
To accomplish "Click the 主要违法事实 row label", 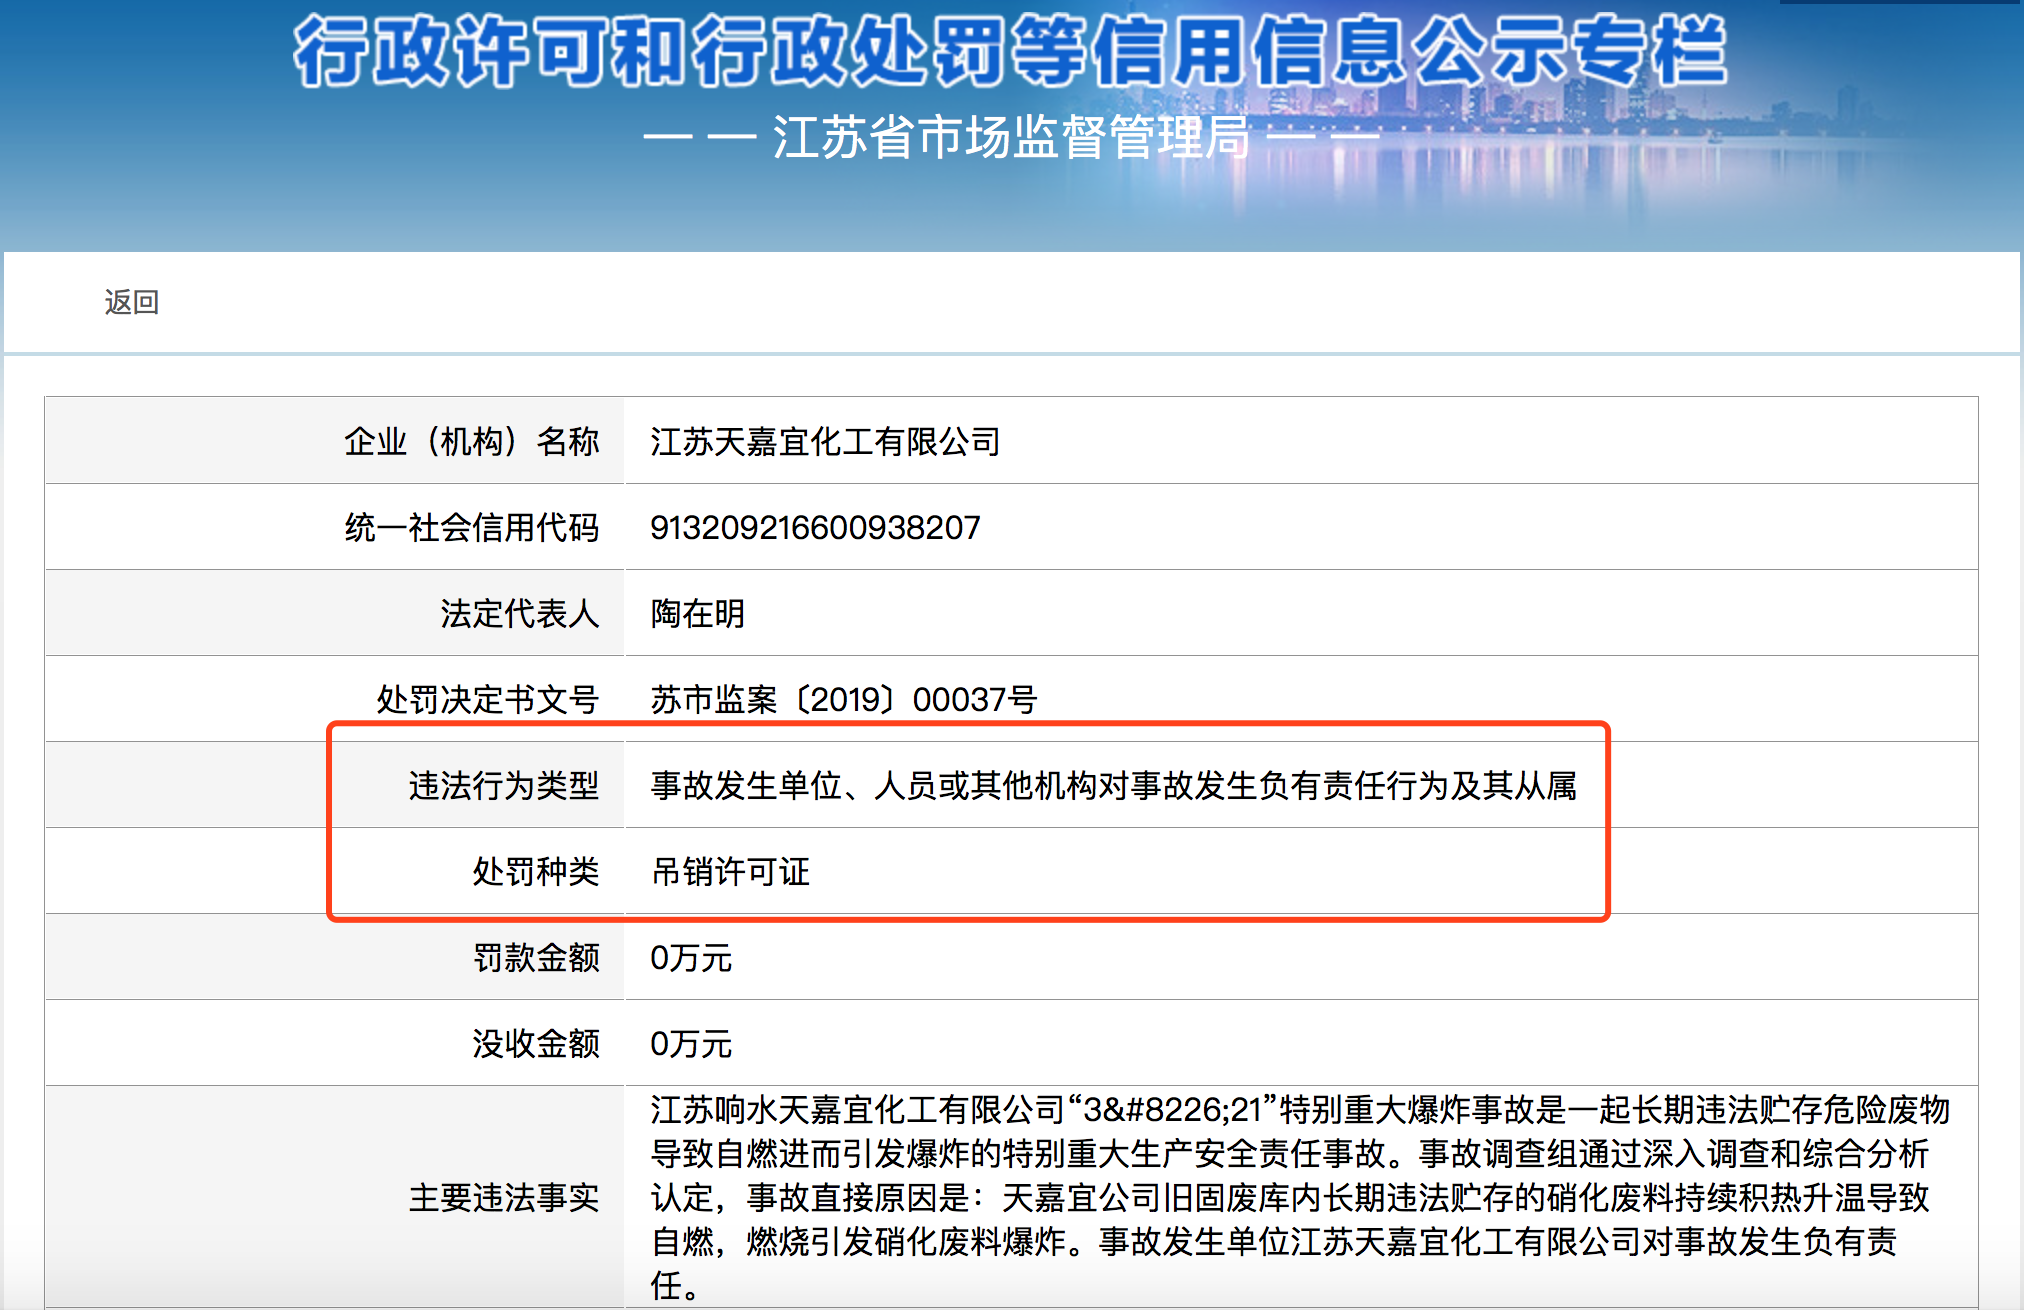I will click(x=503, y=1197).
